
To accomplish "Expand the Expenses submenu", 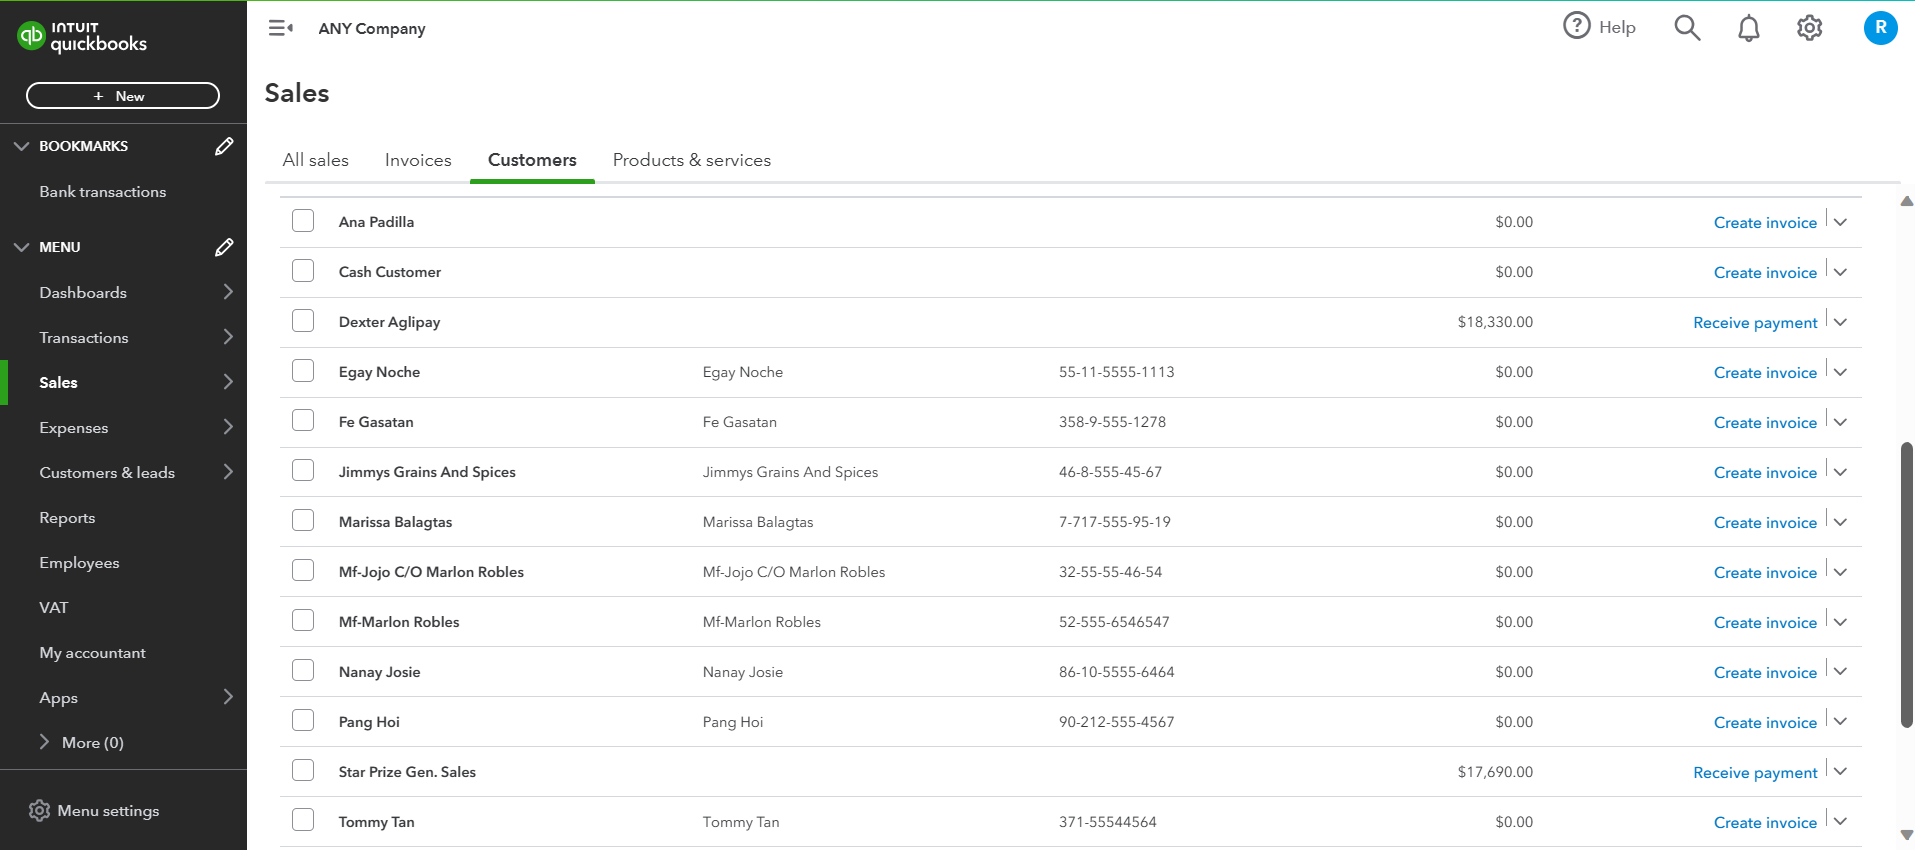I will tap(228, 427).
